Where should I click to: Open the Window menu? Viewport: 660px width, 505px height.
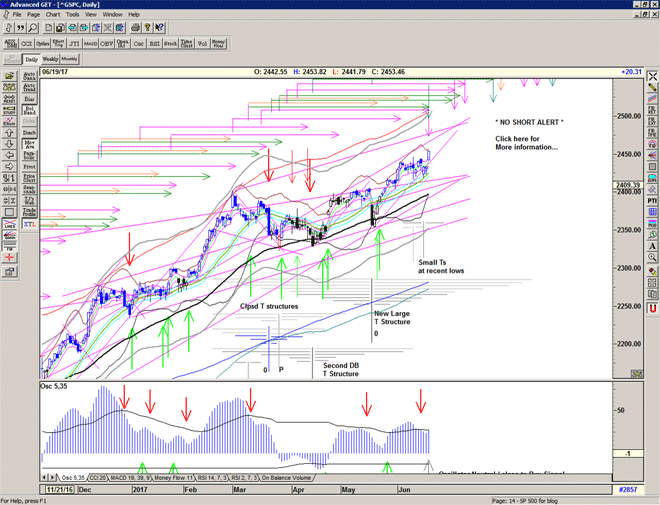pos(112,15)
